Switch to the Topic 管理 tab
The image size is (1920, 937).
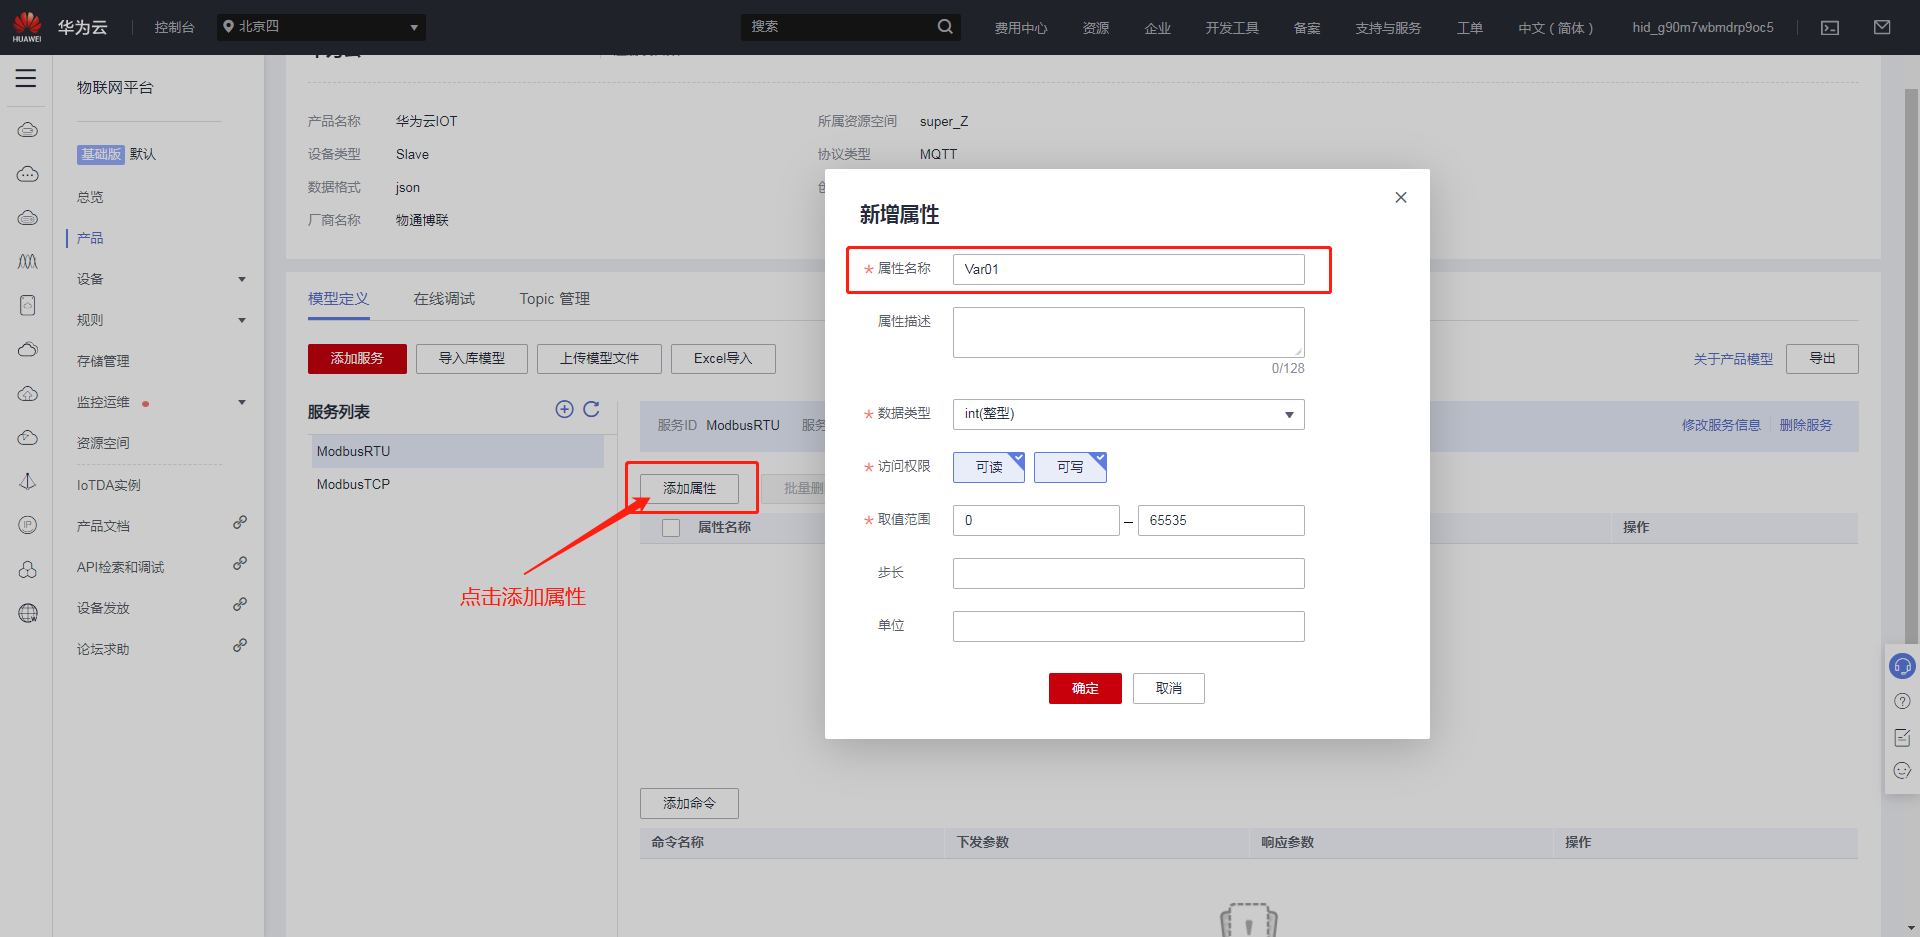(x=554, y=299)
